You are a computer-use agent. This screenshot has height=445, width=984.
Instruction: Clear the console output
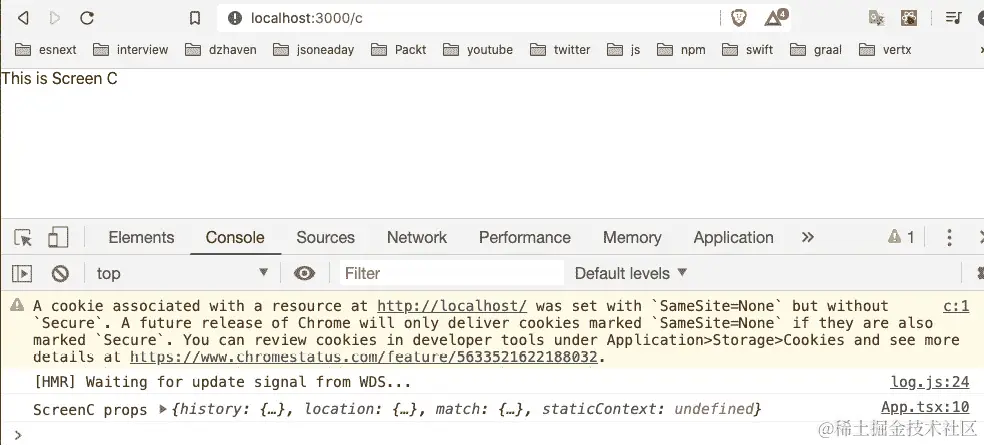[x=60, y=274]
